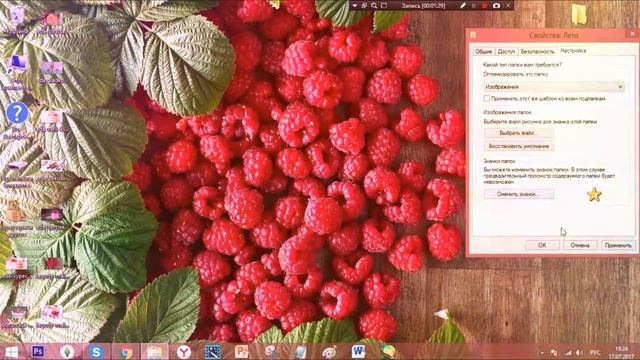Open Microsoft Word from the taskbar
Image resolution: width=640 pixels, height=360 pixels.
tap(358, 352)
